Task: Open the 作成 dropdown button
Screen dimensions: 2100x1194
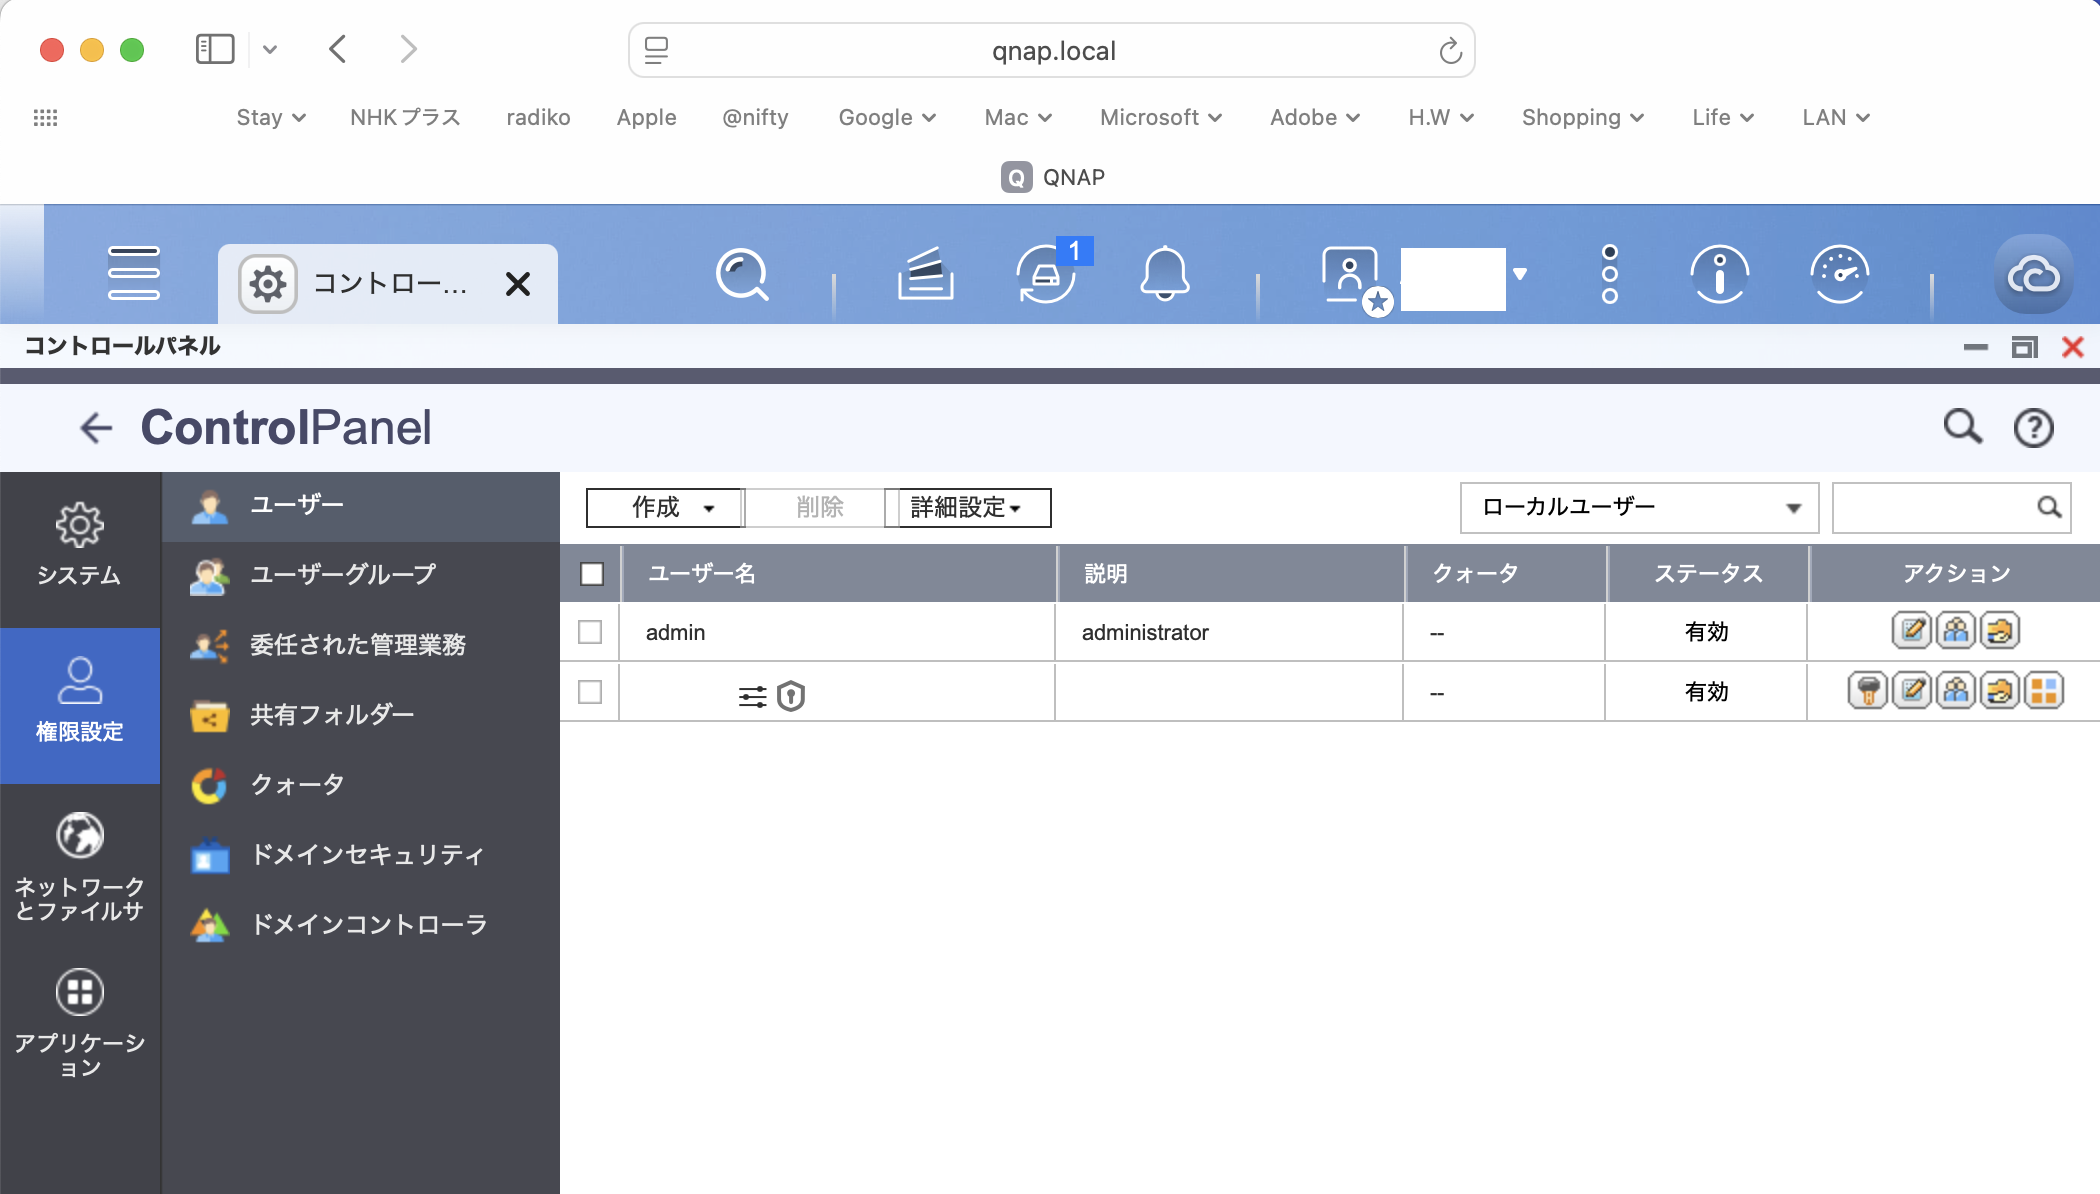Action: (x=665, y=508)
